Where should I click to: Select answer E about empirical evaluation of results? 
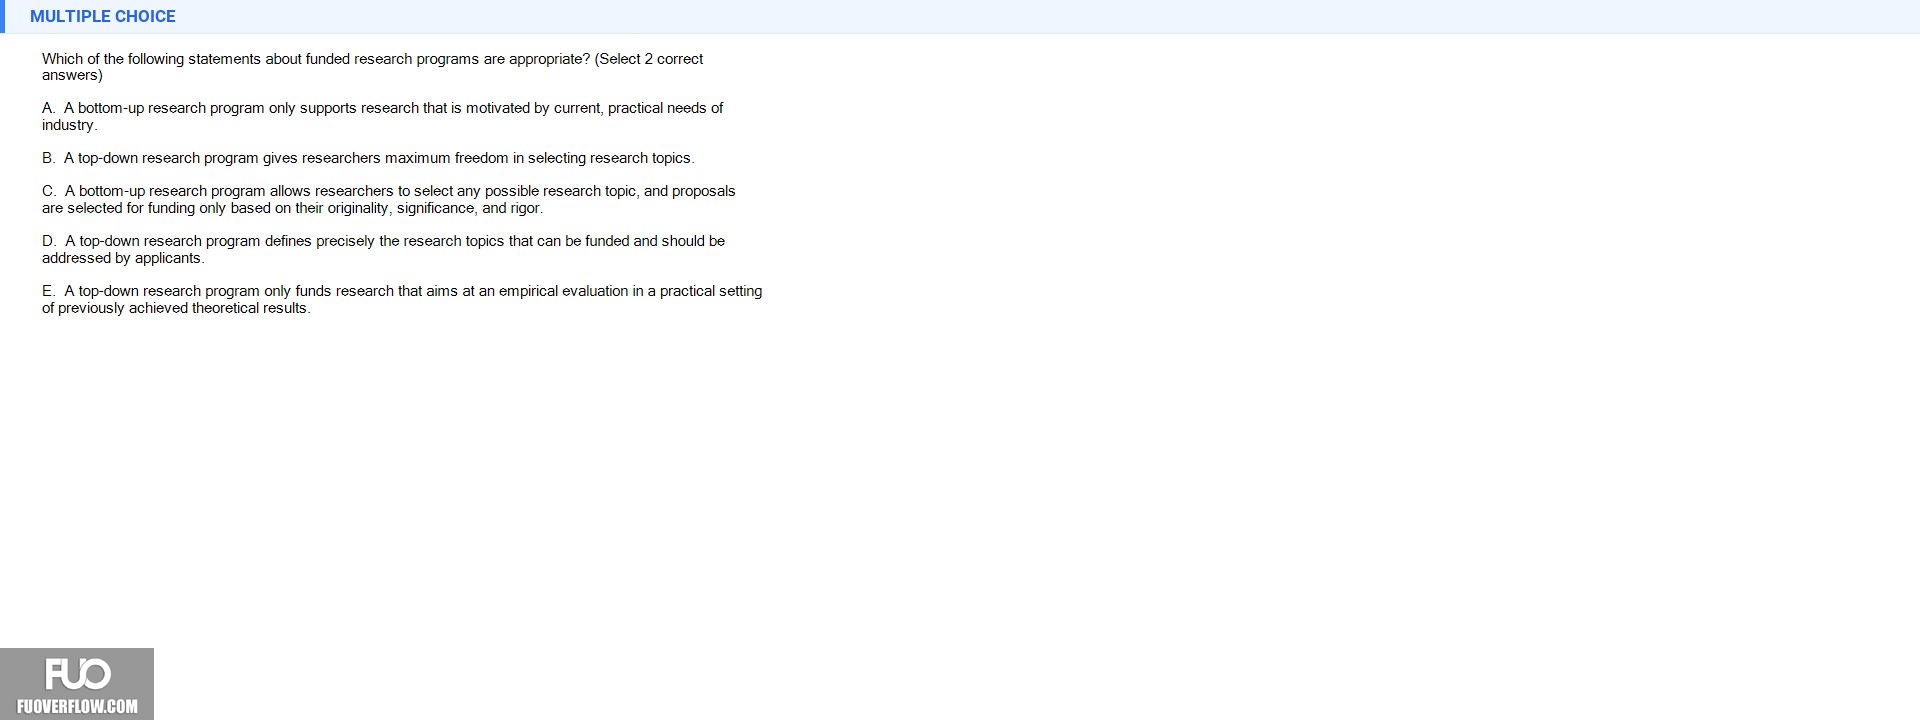[402, 299]
